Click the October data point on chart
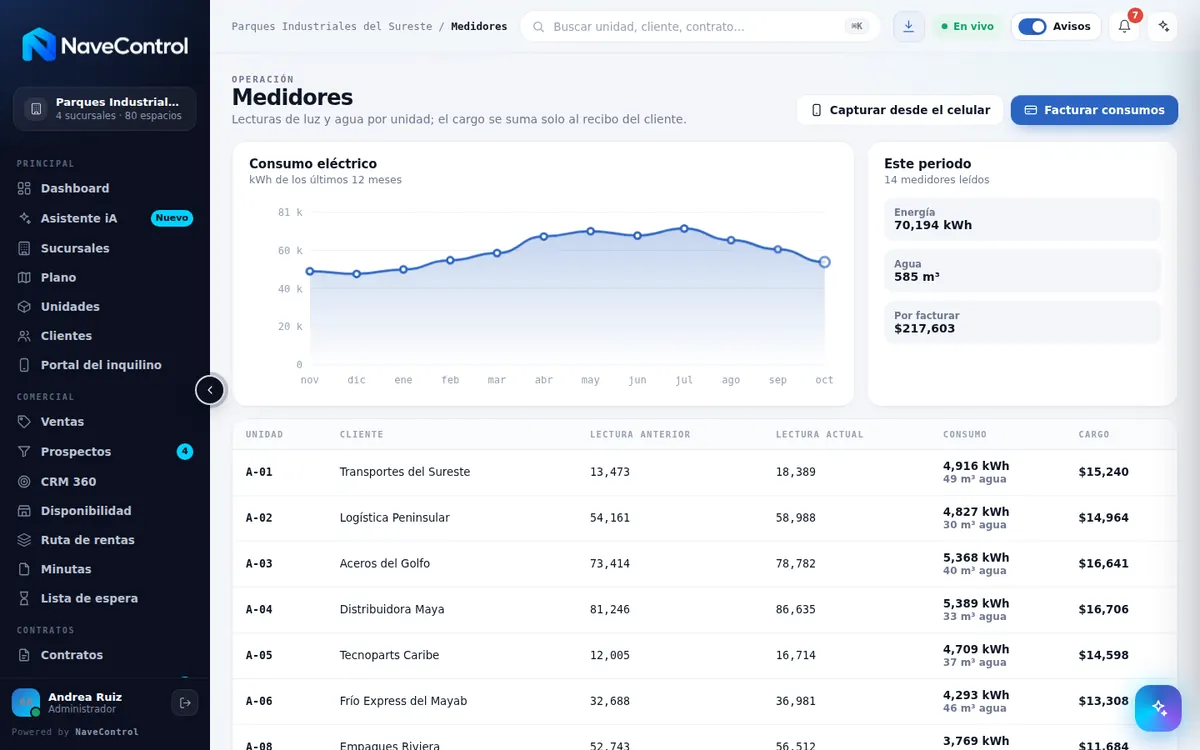The width and height of the screenshot is (1200, 750). click(x=824, y=262)
